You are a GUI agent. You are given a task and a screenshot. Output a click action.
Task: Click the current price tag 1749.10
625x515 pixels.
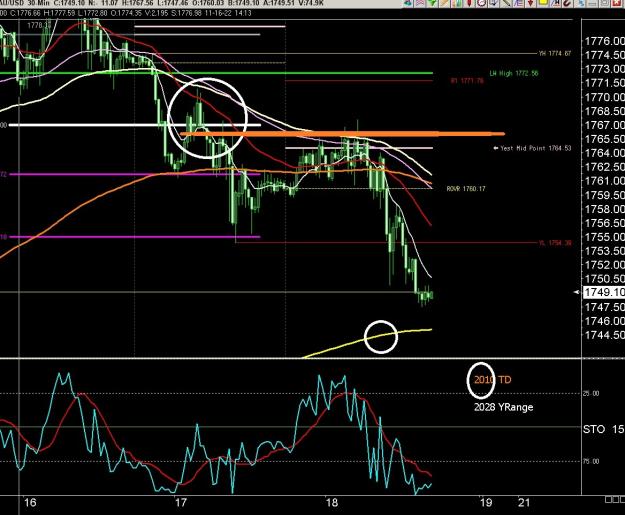coord(604,292)
